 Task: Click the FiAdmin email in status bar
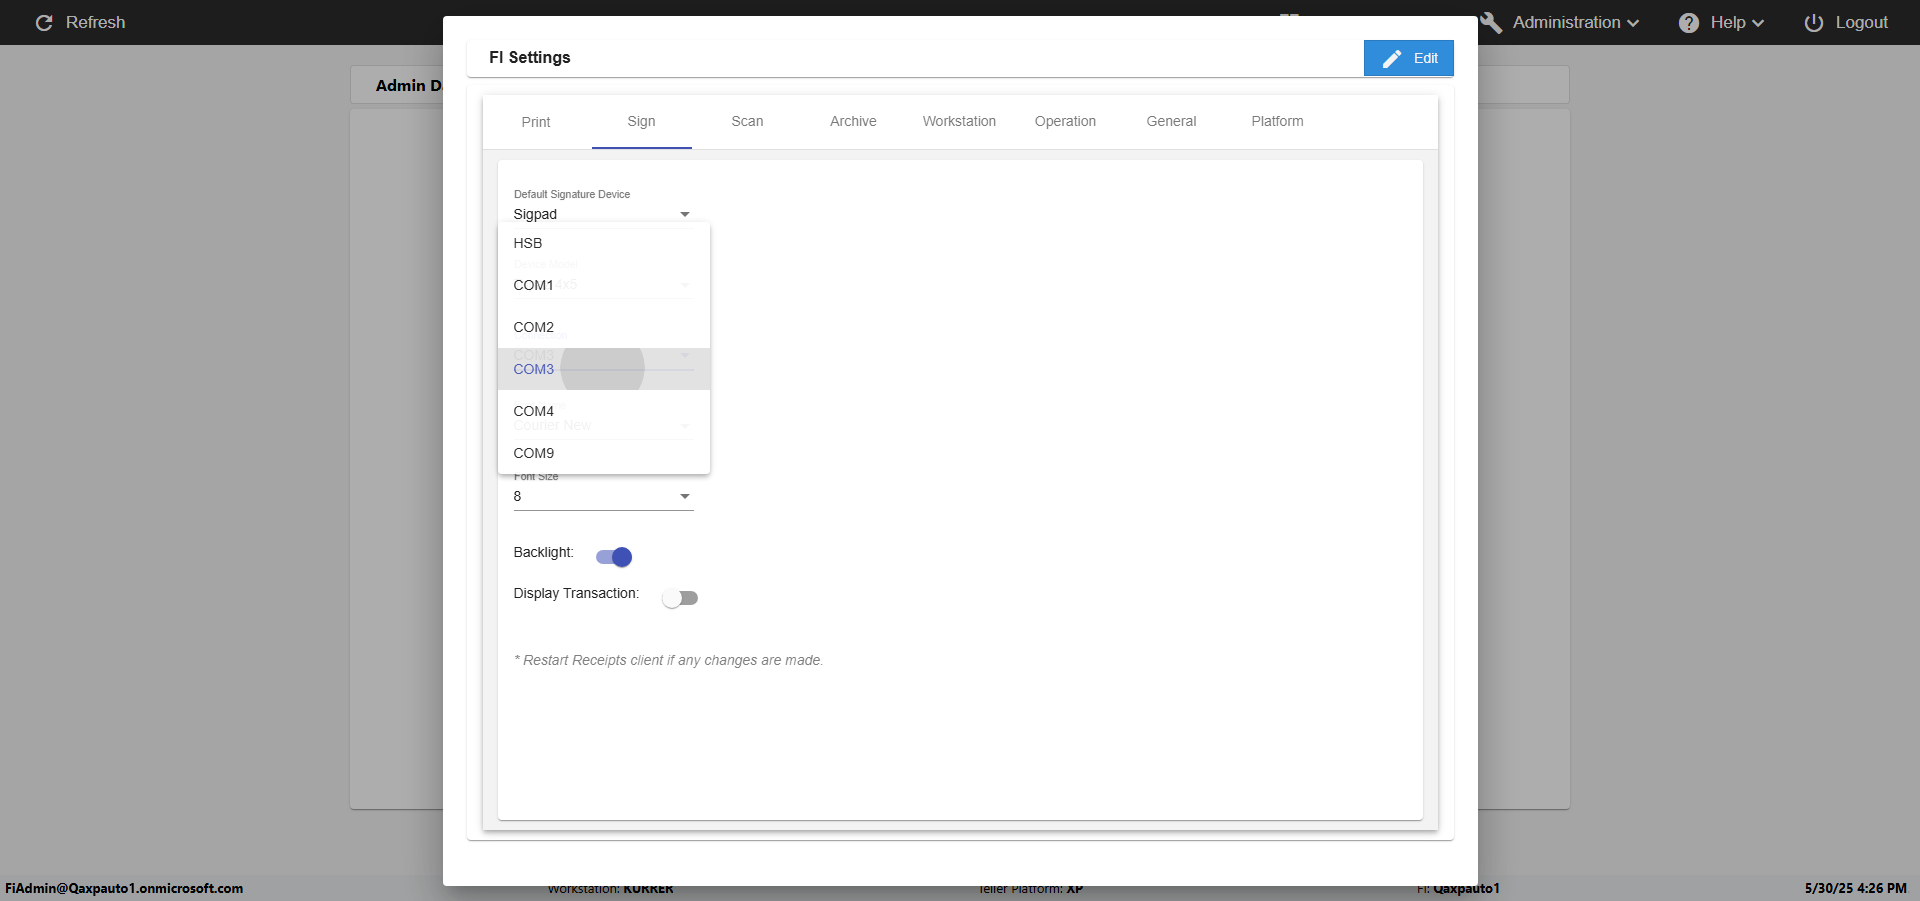(124, 888)
